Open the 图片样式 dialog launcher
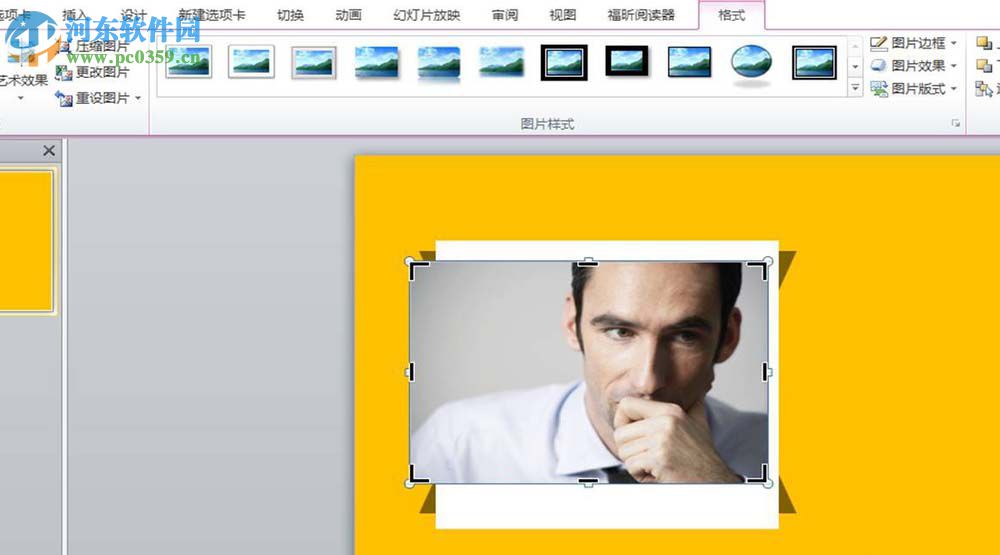The width and height of the screenshot is (1000, 555). 955,123
